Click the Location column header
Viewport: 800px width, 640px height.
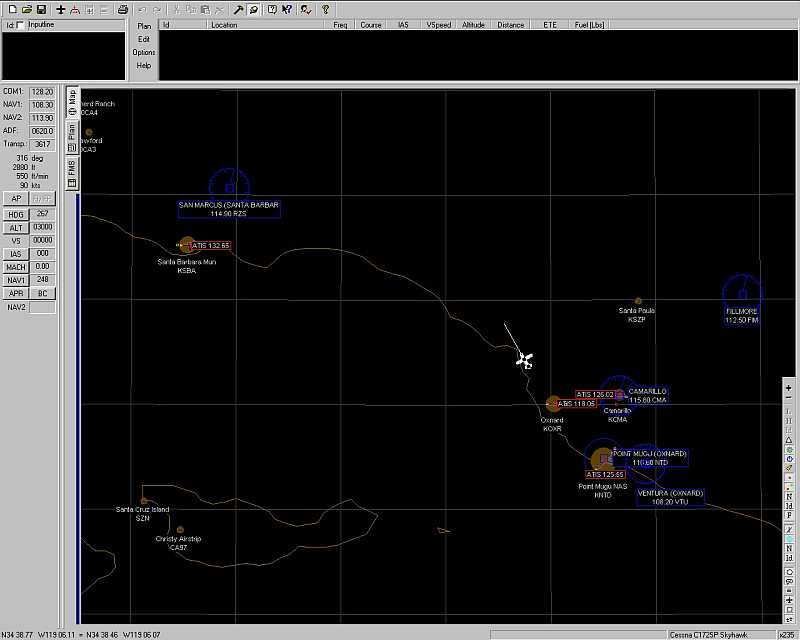[x=224, y=24]
